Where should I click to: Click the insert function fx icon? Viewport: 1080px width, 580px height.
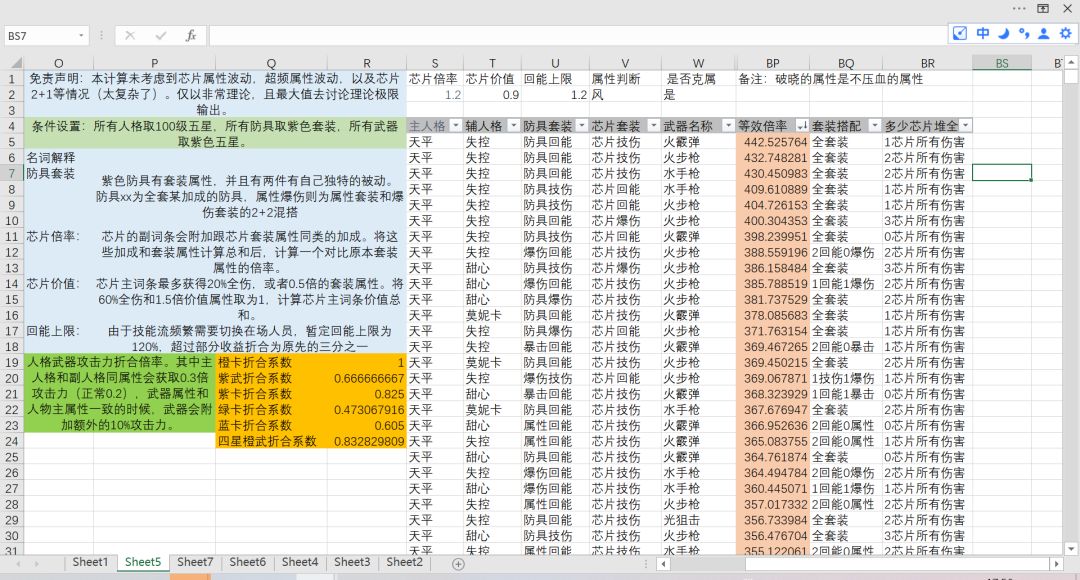click(191, 35)
